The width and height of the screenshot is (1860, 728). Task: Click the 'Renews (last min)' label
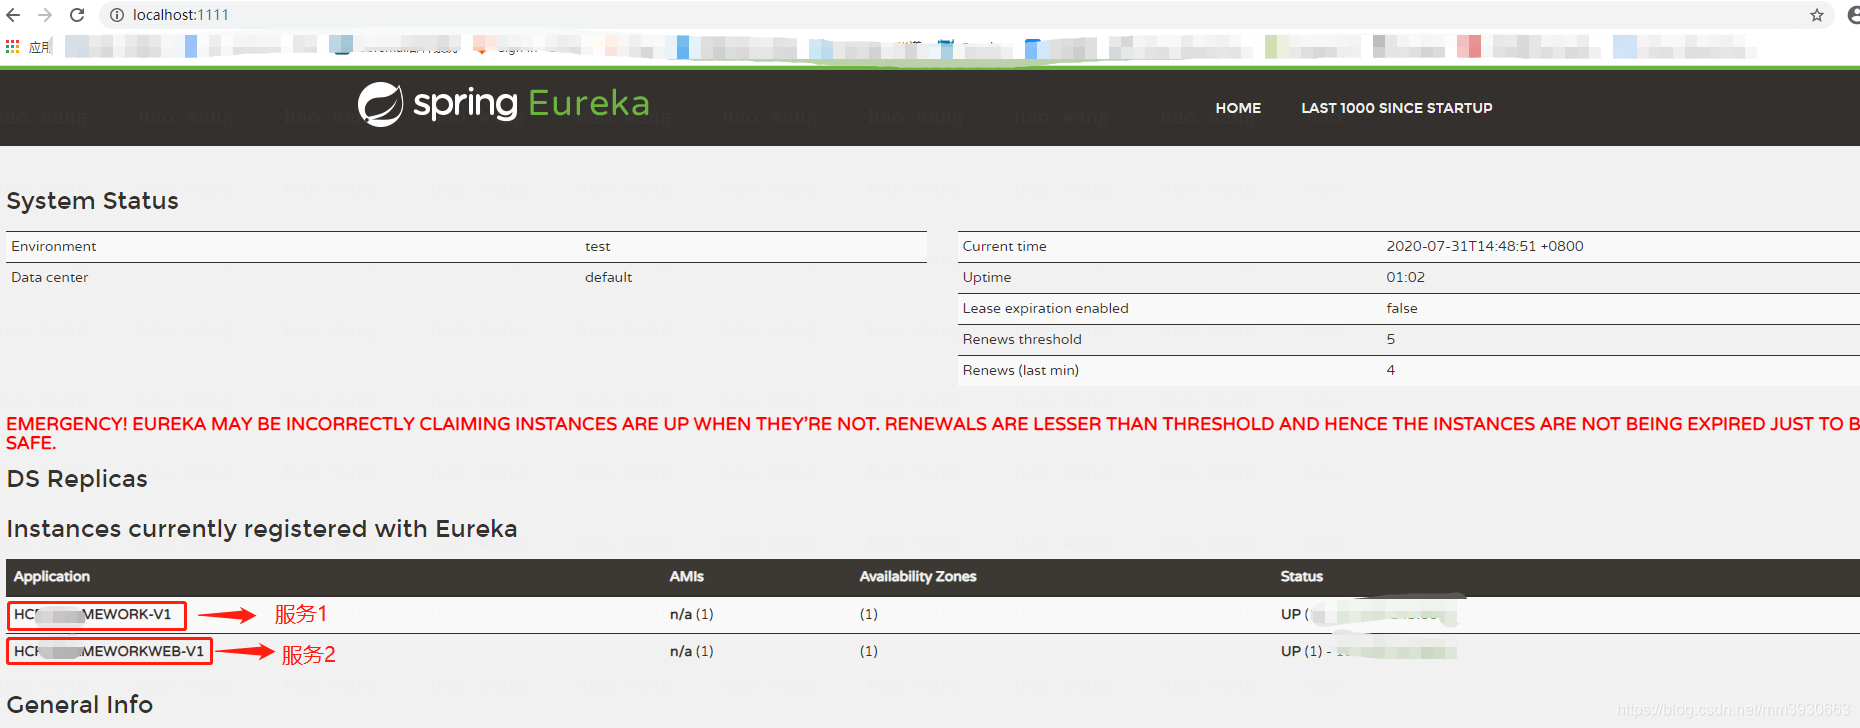tap(1020, 370)
